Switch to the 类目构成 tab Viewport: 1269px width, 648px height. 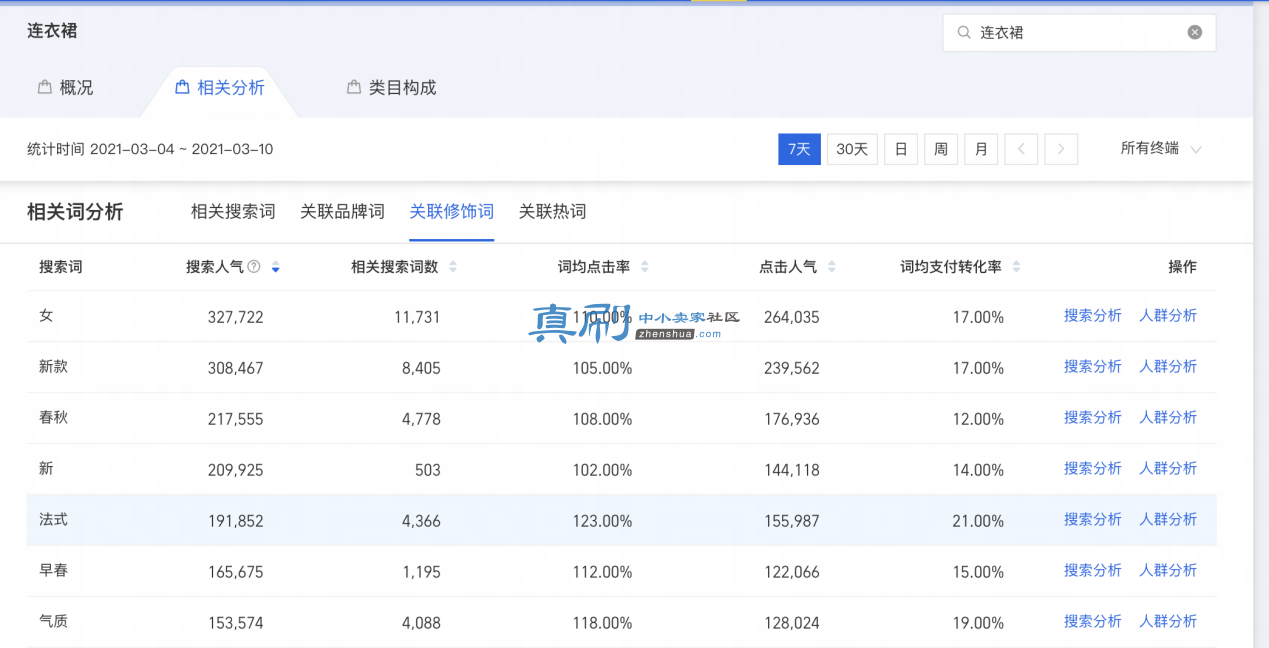391,88
